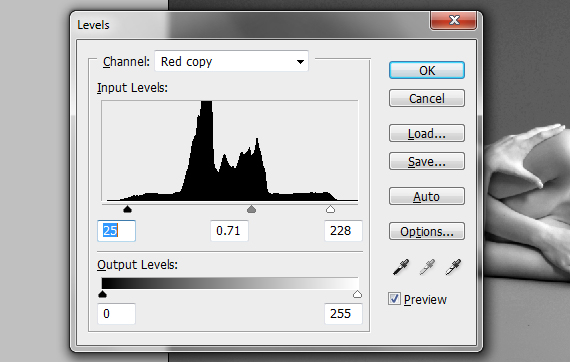Toggle the Preview checkbox
The height and width of the screenshot is (362, 570).
click(x=394, y=299)
